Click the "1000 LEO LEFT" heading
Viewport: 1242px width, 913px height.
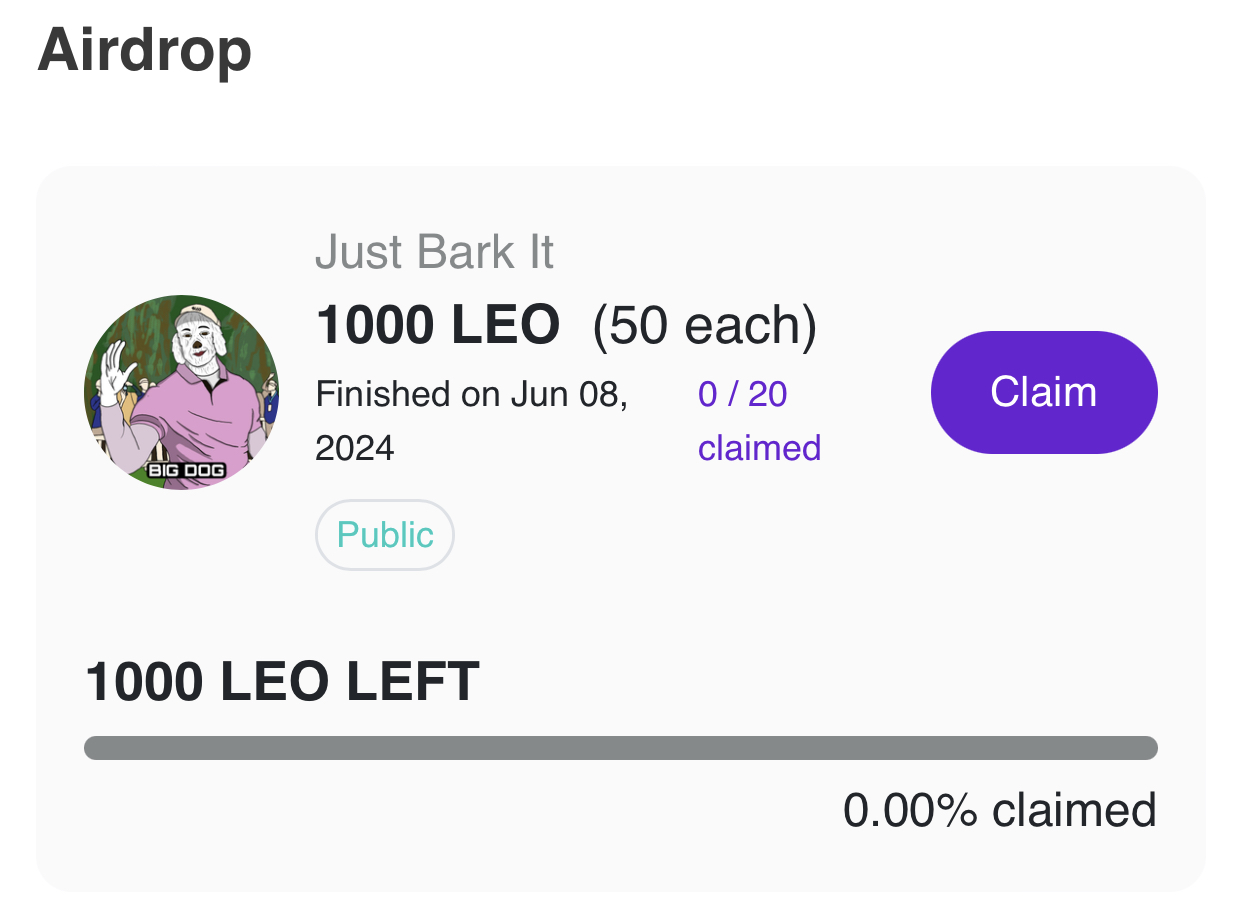pos(282,682)
